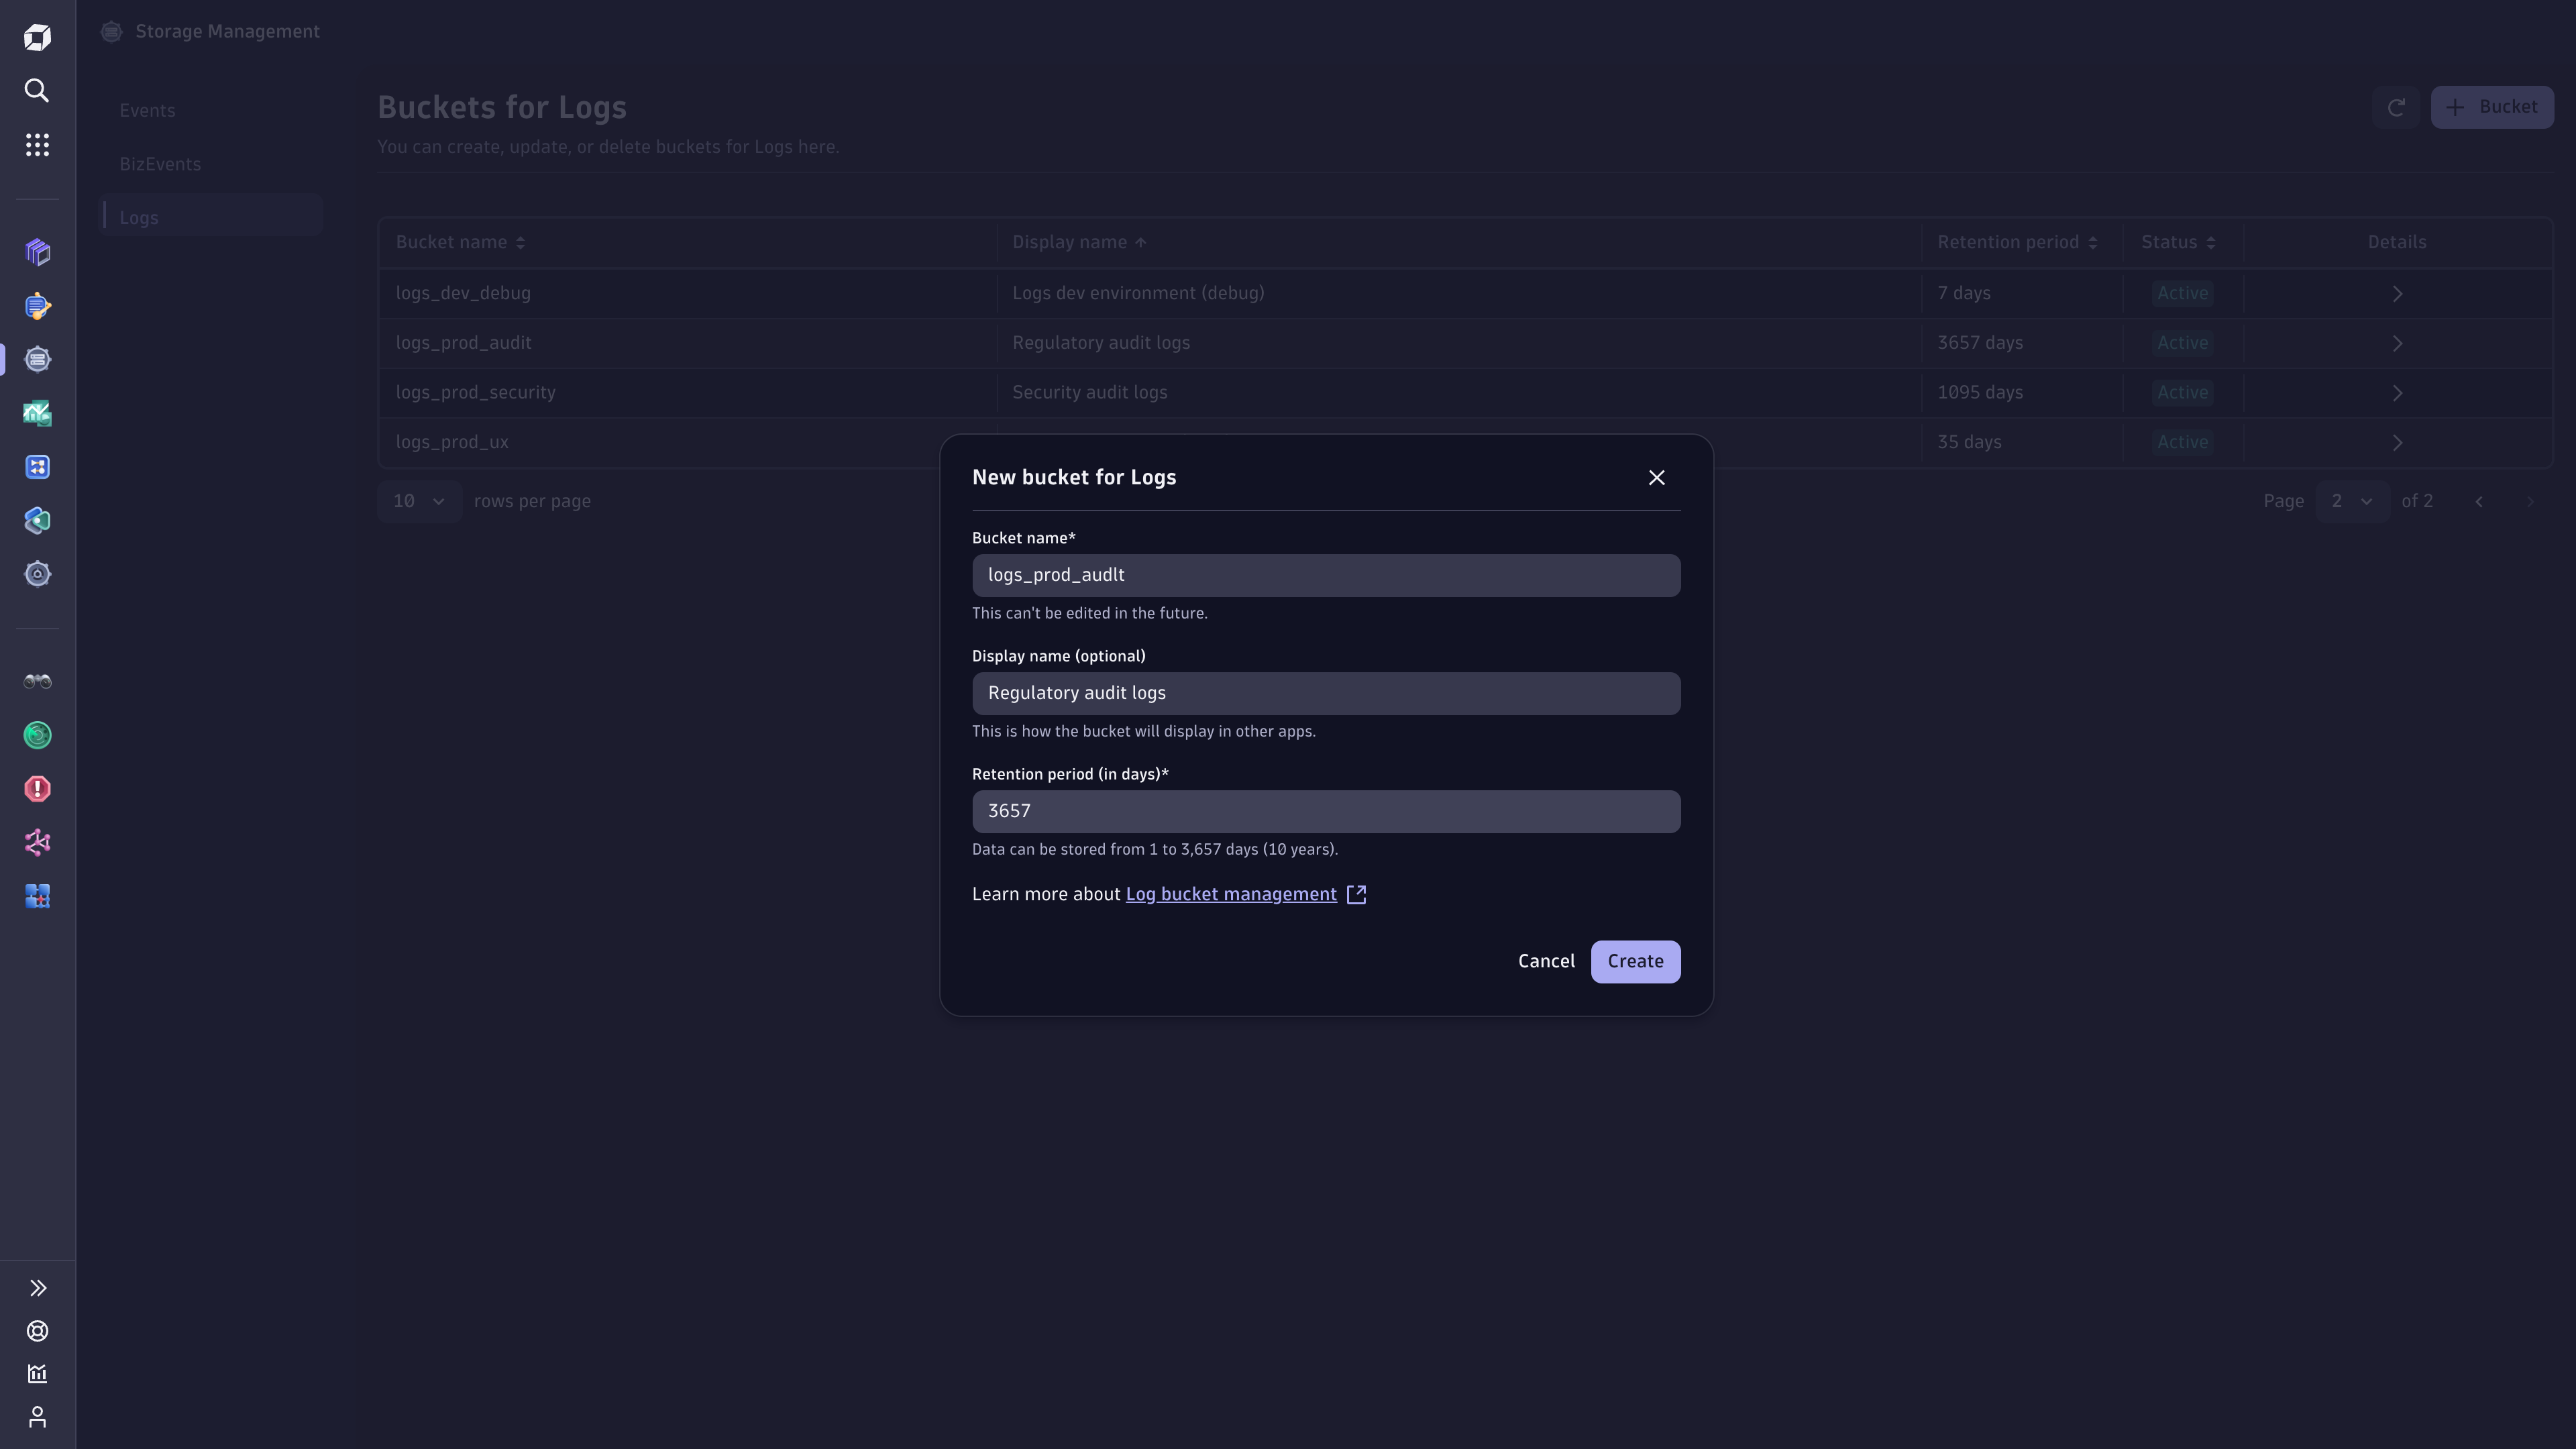2576x1449 pixels.
Task: Click the Create button
Action: pyautogui.click(x=1635, y=962)
